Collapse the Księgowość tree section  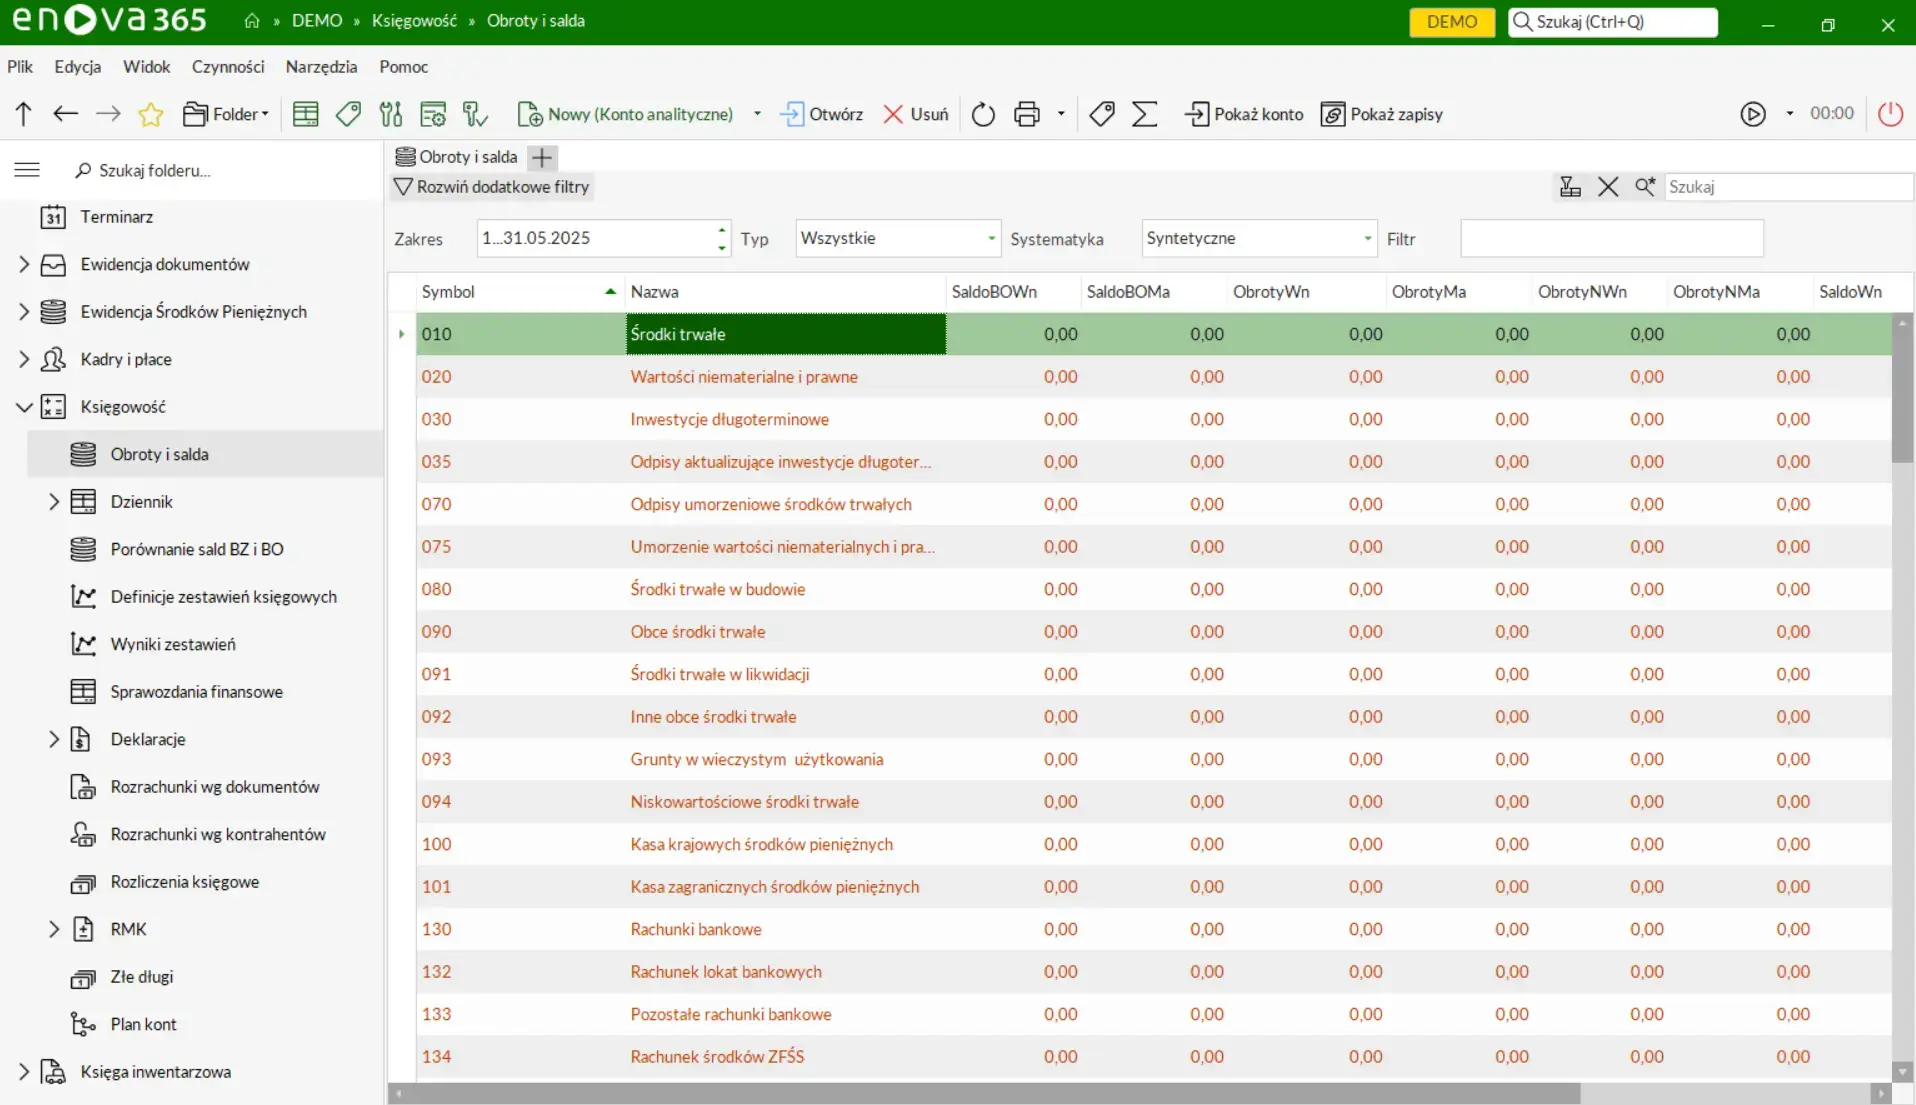click(24, 407)
